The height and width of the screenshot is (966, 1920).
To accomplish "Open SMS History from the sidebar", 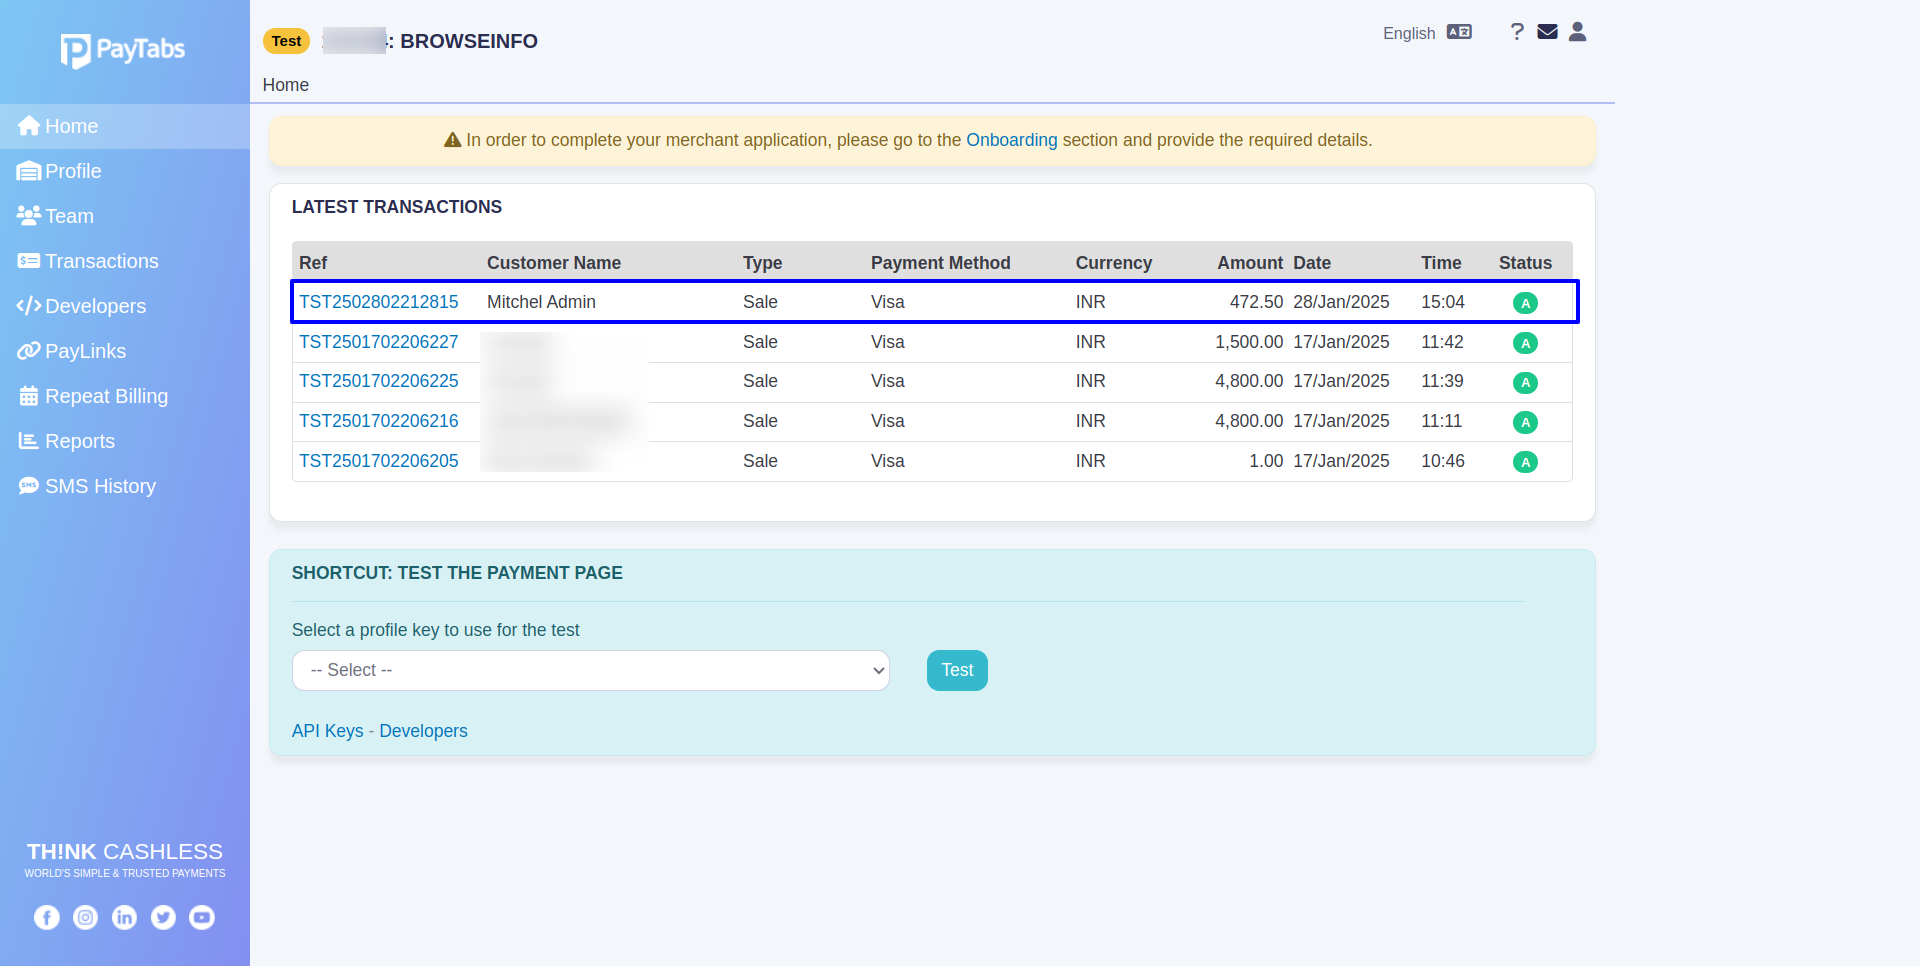I will tap(100, 486).
